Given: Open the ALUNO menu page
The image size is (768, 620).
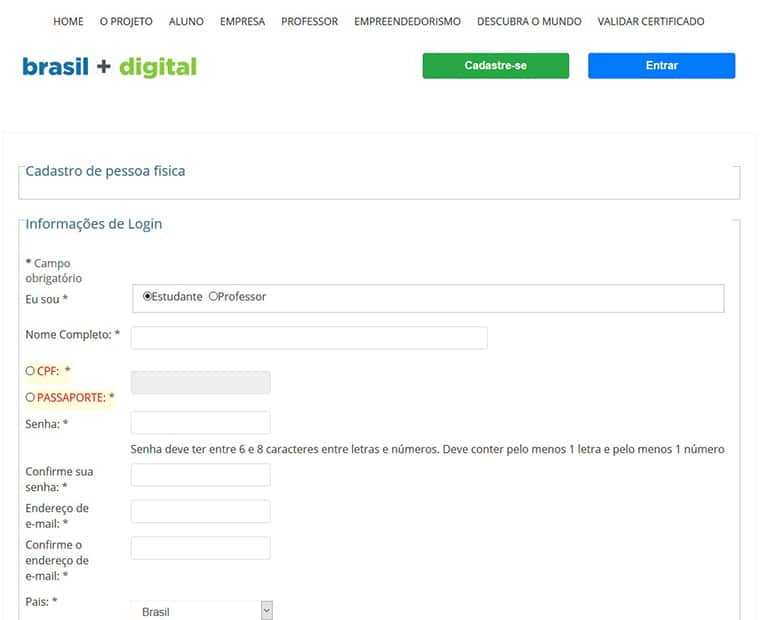Looking at the screenshot, I should pos(186,21).
